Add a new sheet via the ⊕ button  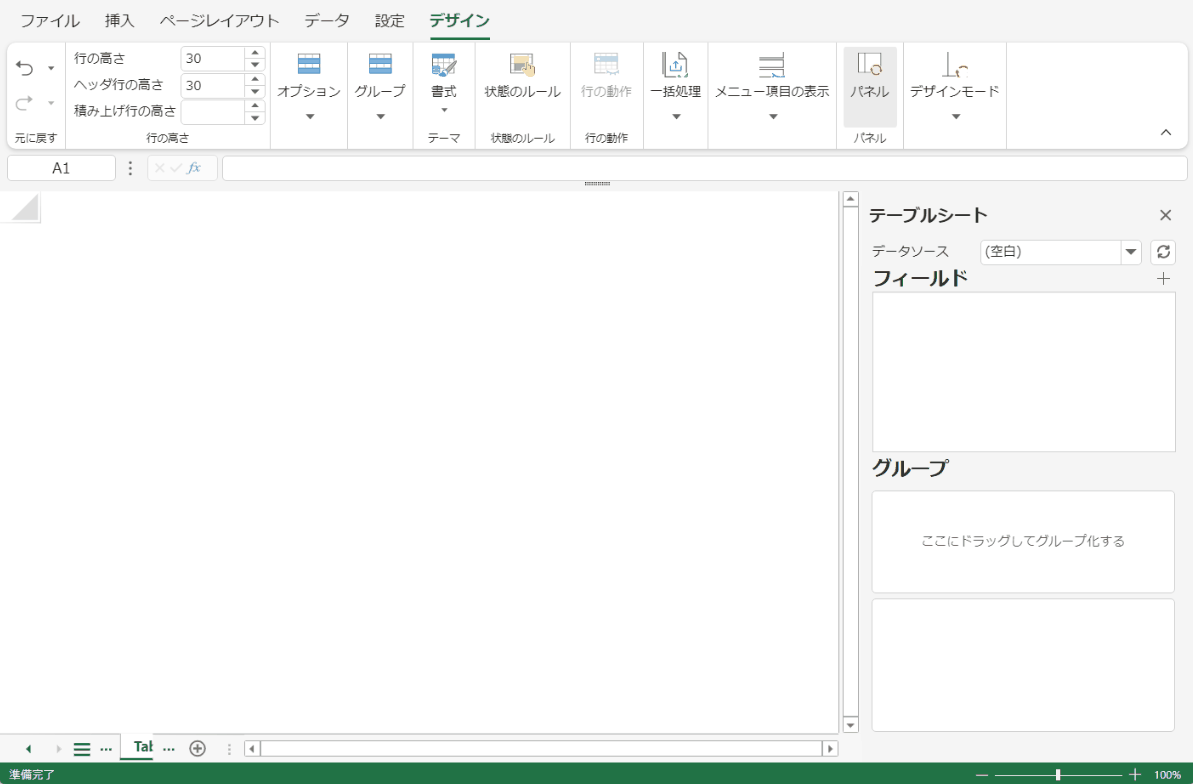197,747
